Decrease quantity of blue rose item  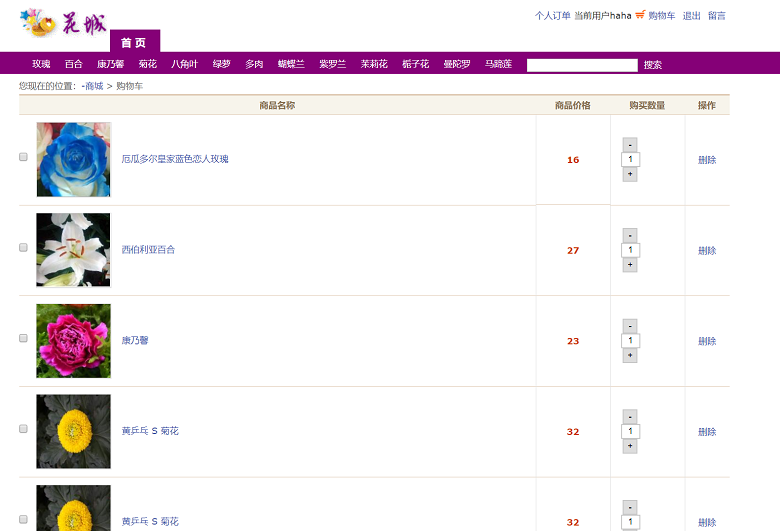tap(630, 145)
